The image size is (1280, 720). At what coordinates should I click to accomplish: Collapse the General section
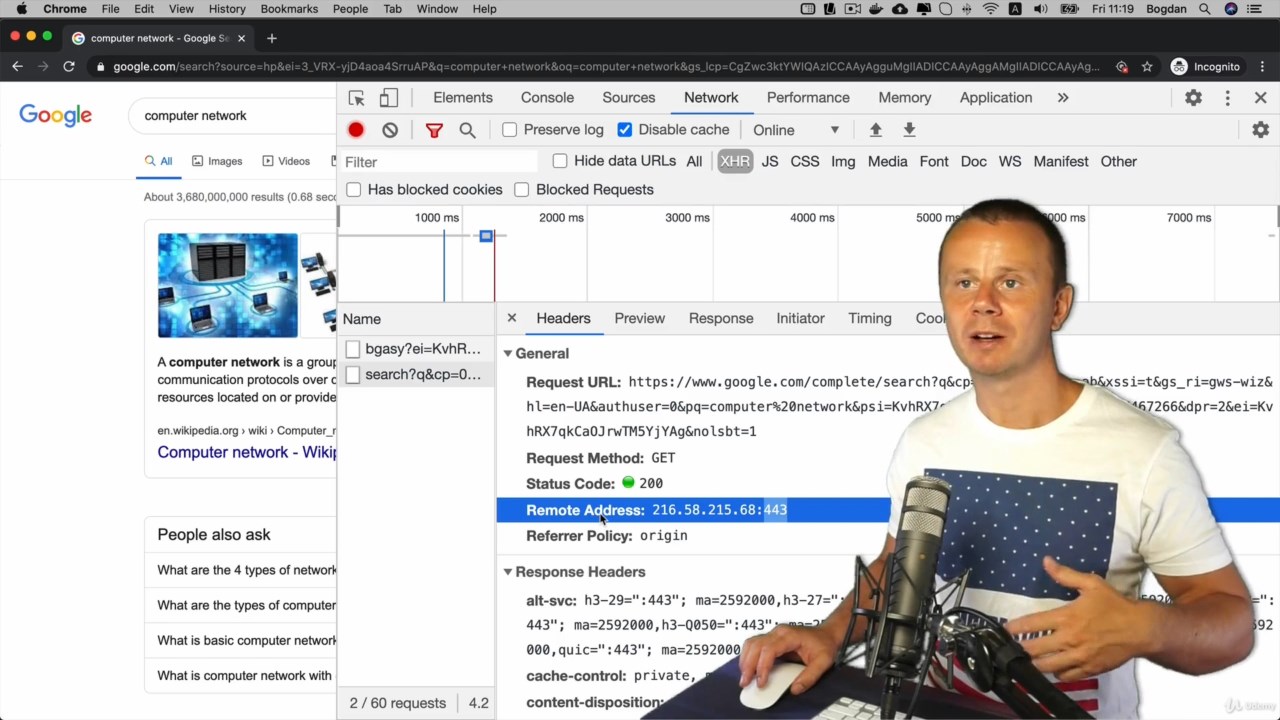tap(508, 354)
